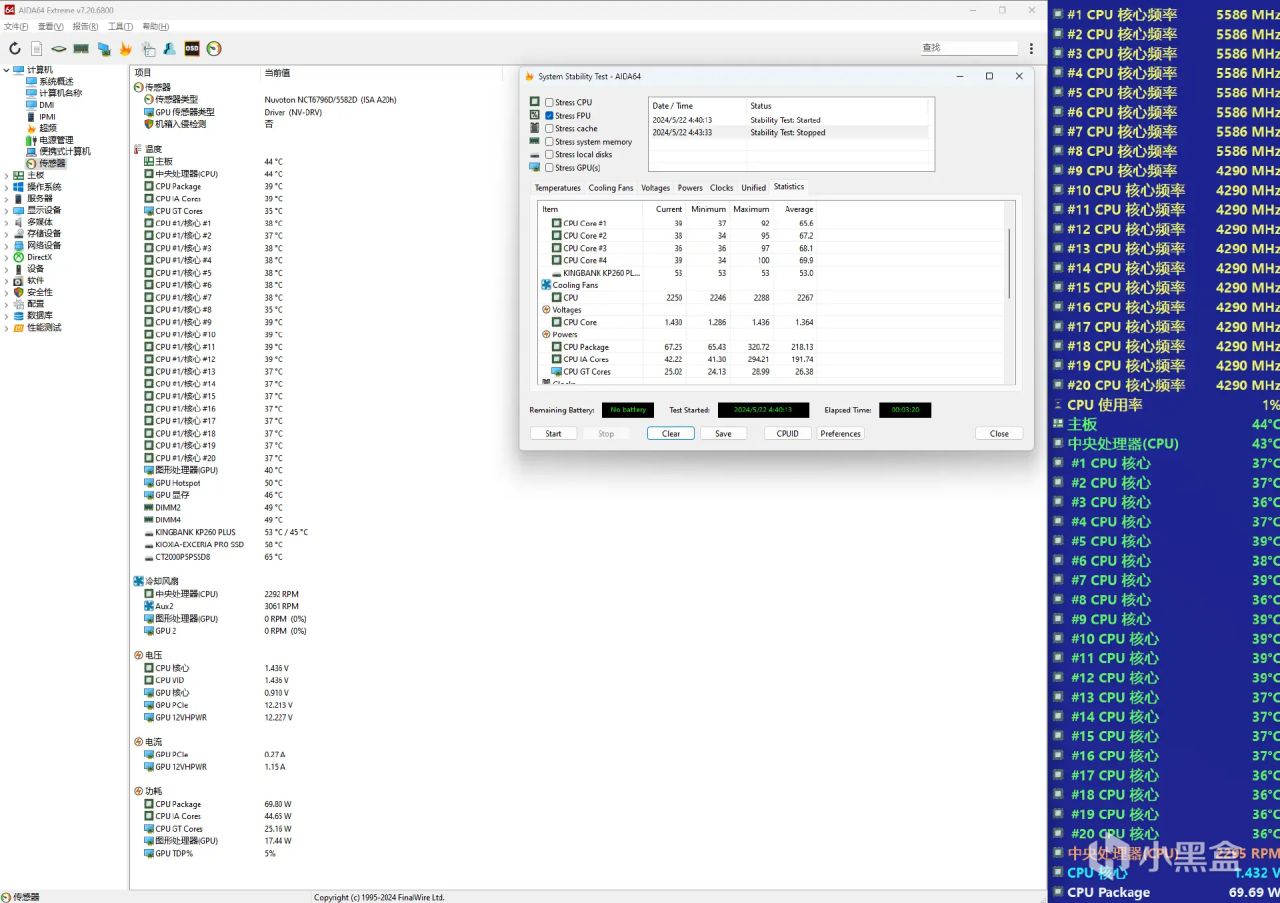1280x903 pixels.
Task: Switch to the Temperatures tab
Action: [557, 188]
